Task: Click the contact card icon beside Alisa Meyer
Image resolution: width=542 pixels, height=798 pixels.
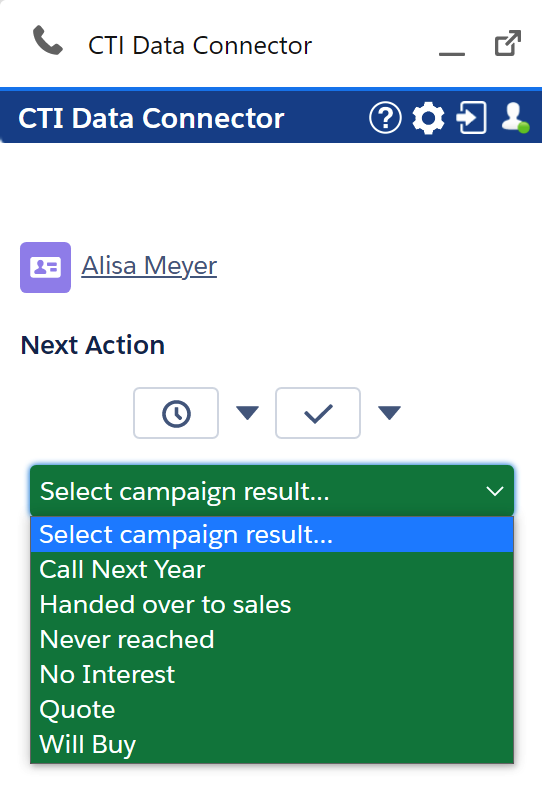Action: (x=45, y=267)
